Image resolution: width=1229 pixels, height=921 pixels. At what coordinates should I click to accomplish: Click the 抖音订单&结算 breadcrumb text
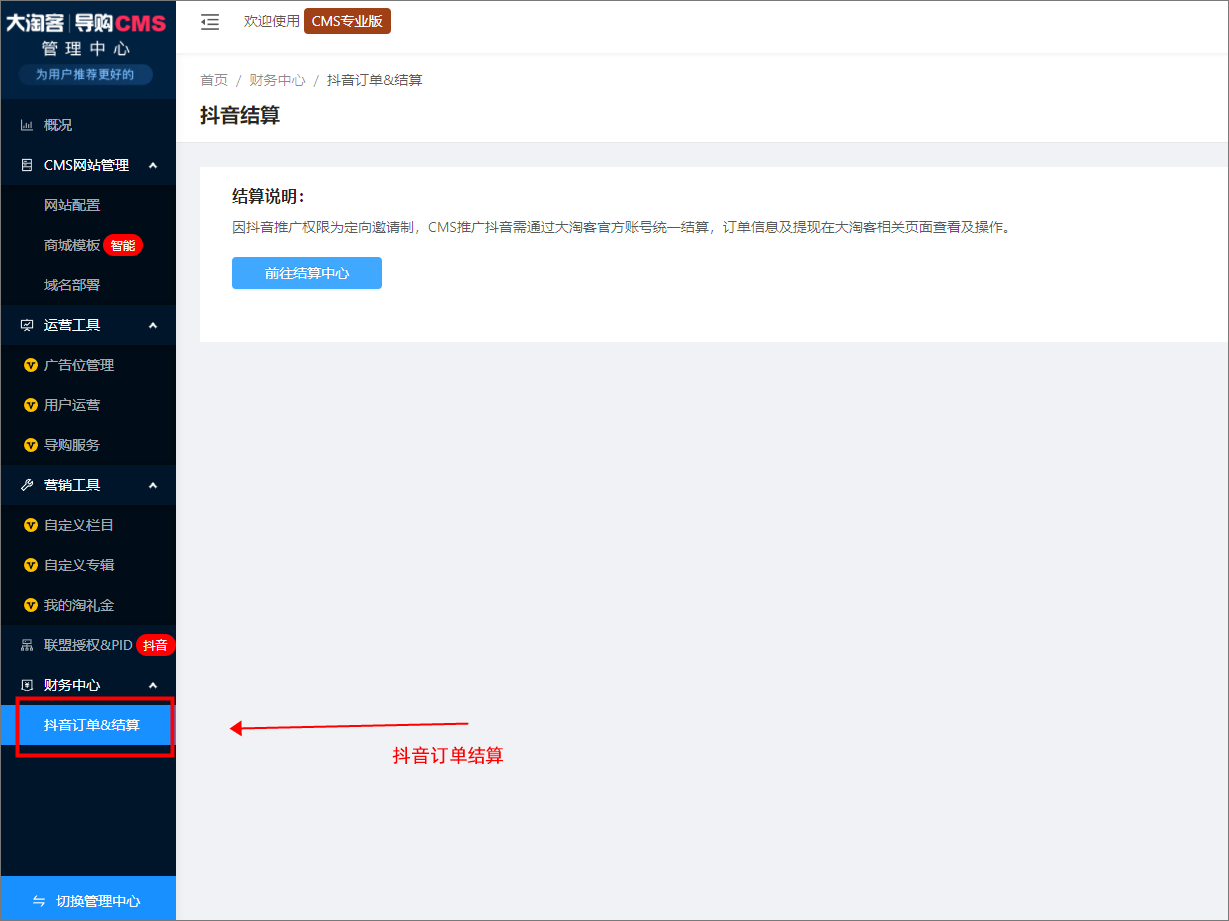[x=375, y=80]
